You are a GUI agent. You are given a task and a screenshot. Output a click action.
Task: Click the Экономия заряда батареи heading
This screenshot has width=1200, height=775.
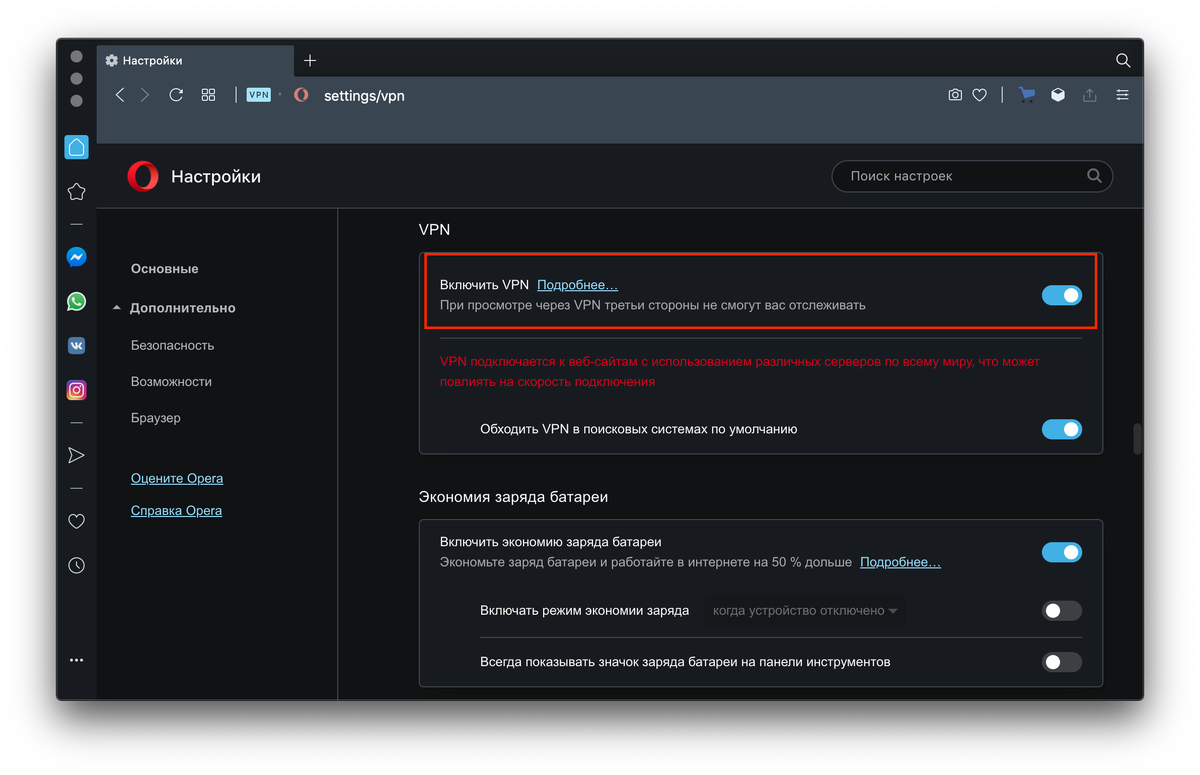point(513,496)
